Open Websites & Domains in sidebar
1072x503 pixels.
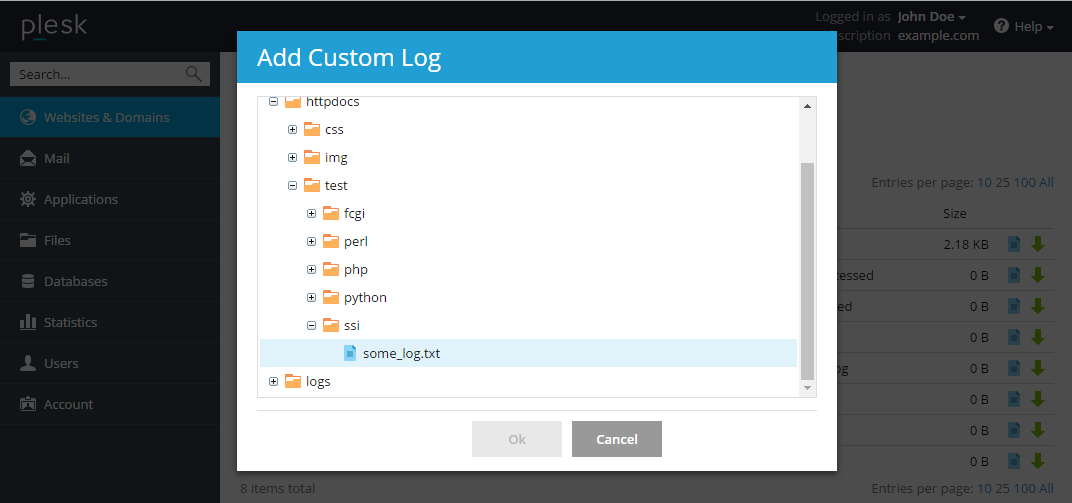[106, 117]
